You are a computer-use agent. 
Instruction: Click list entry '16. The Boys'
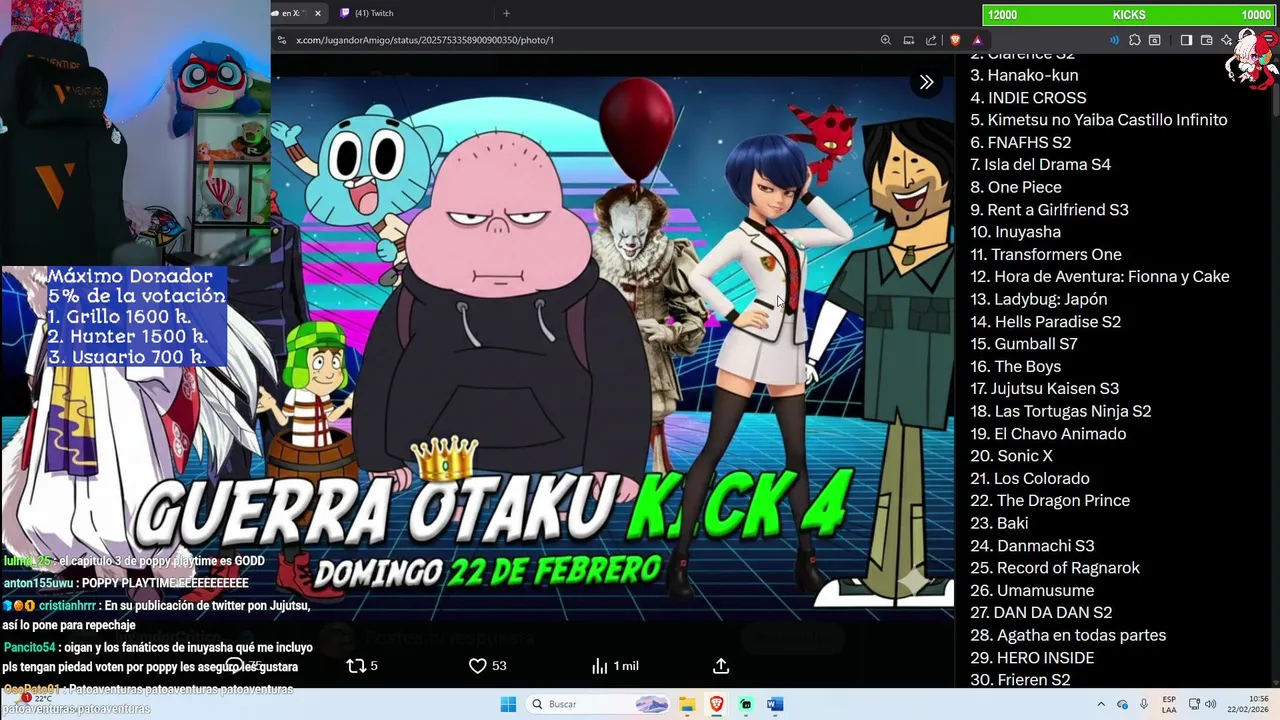pos(1016,366)
